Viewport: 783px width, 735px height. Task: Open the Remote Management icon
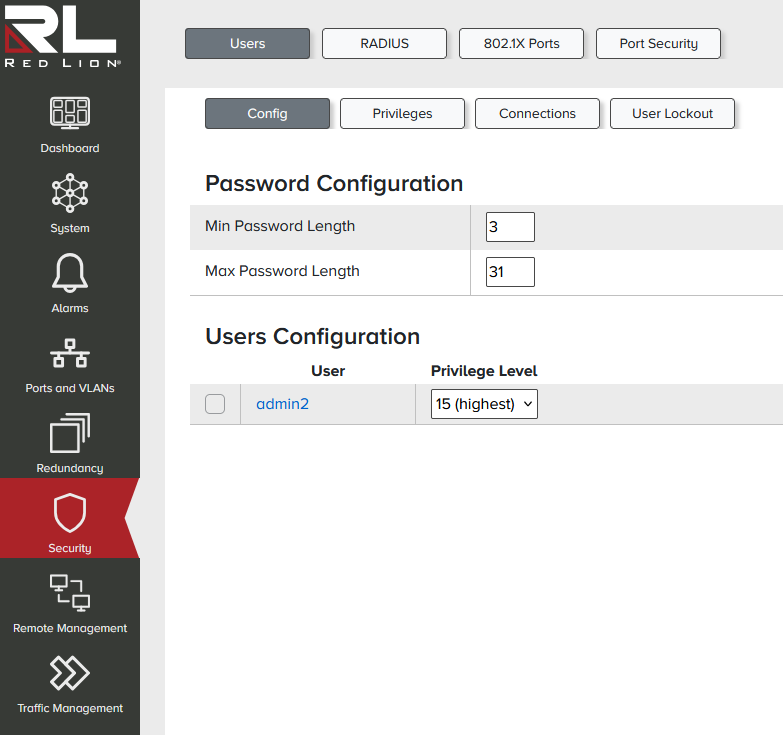pos(70,593)
